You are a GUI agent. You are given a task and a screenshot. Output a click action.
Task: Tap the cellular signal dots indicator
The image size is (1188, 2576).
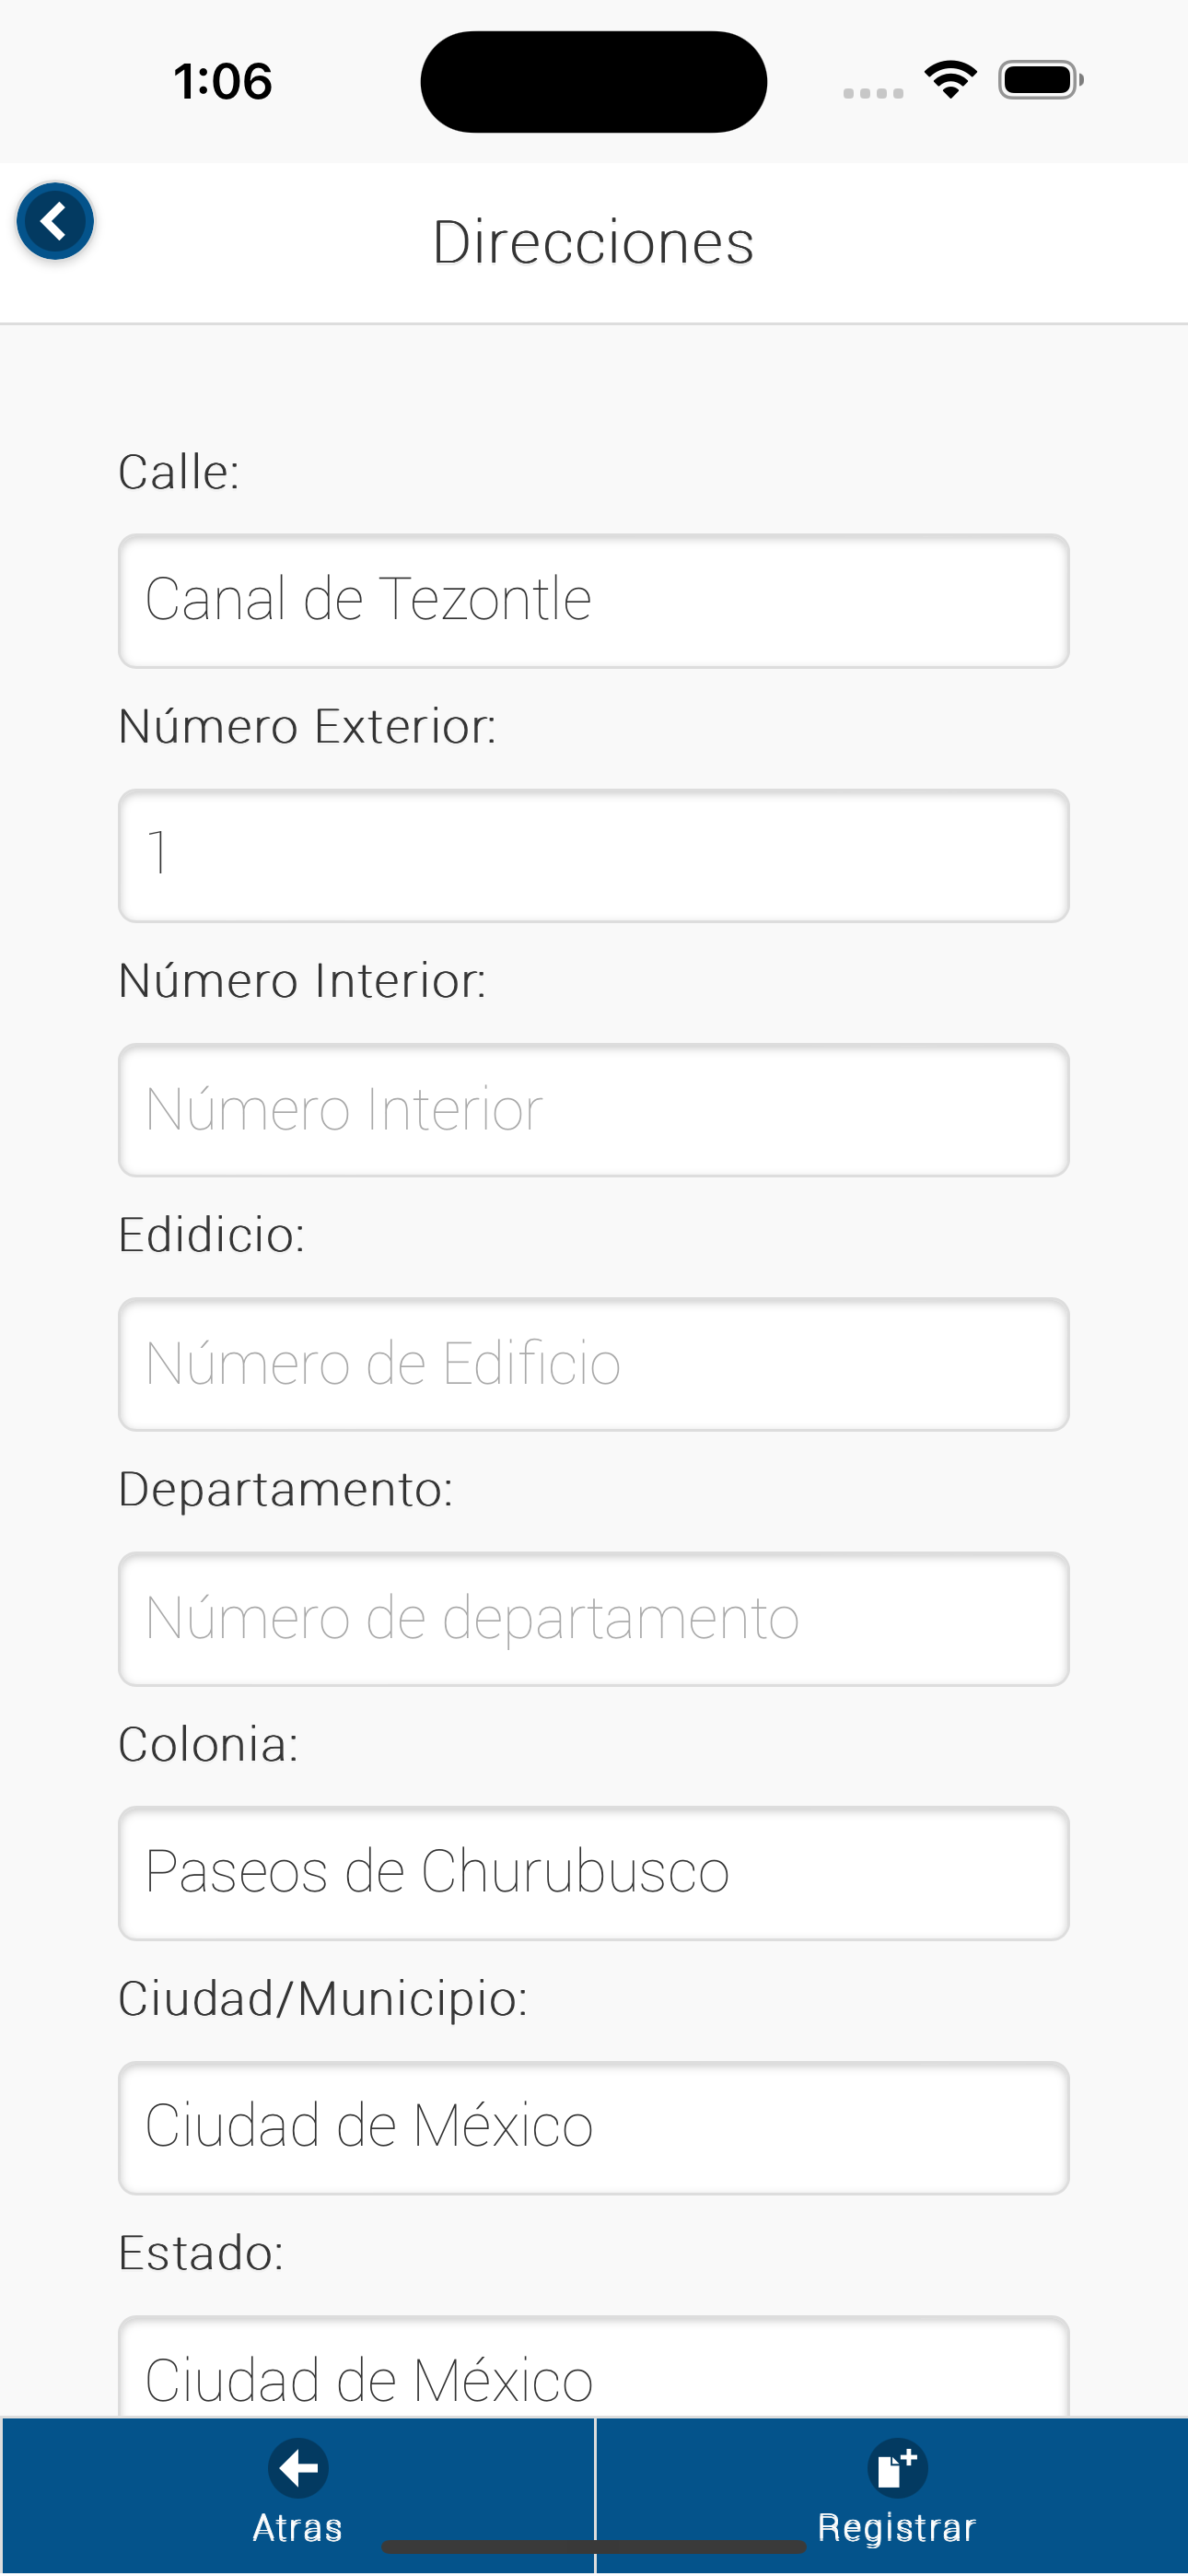873,93
